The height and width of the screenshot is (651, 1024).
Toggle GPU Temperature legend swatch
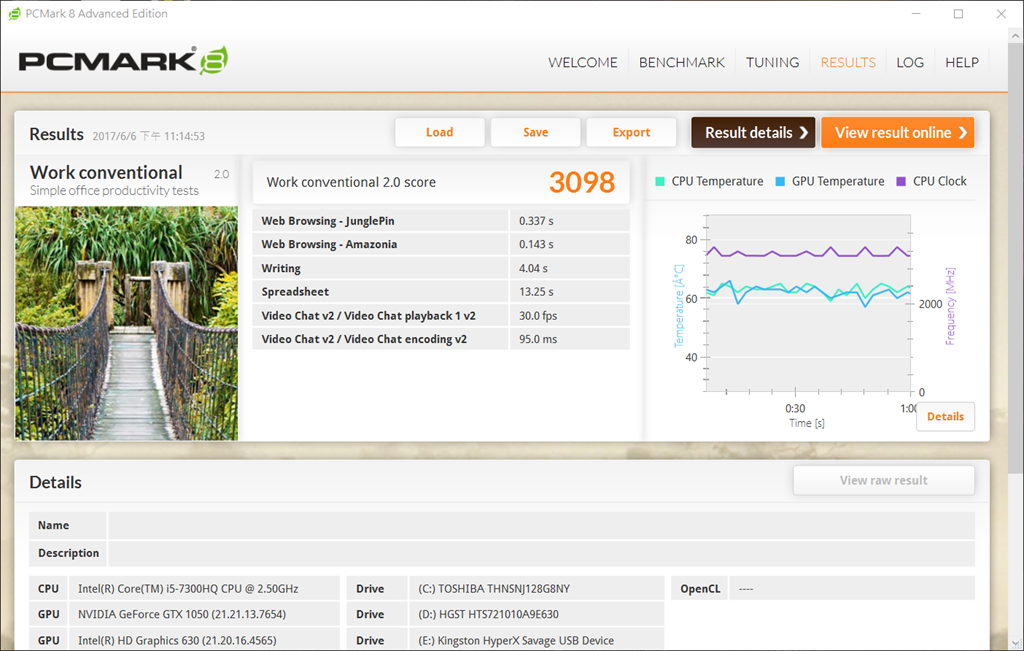tap(779, 182)
